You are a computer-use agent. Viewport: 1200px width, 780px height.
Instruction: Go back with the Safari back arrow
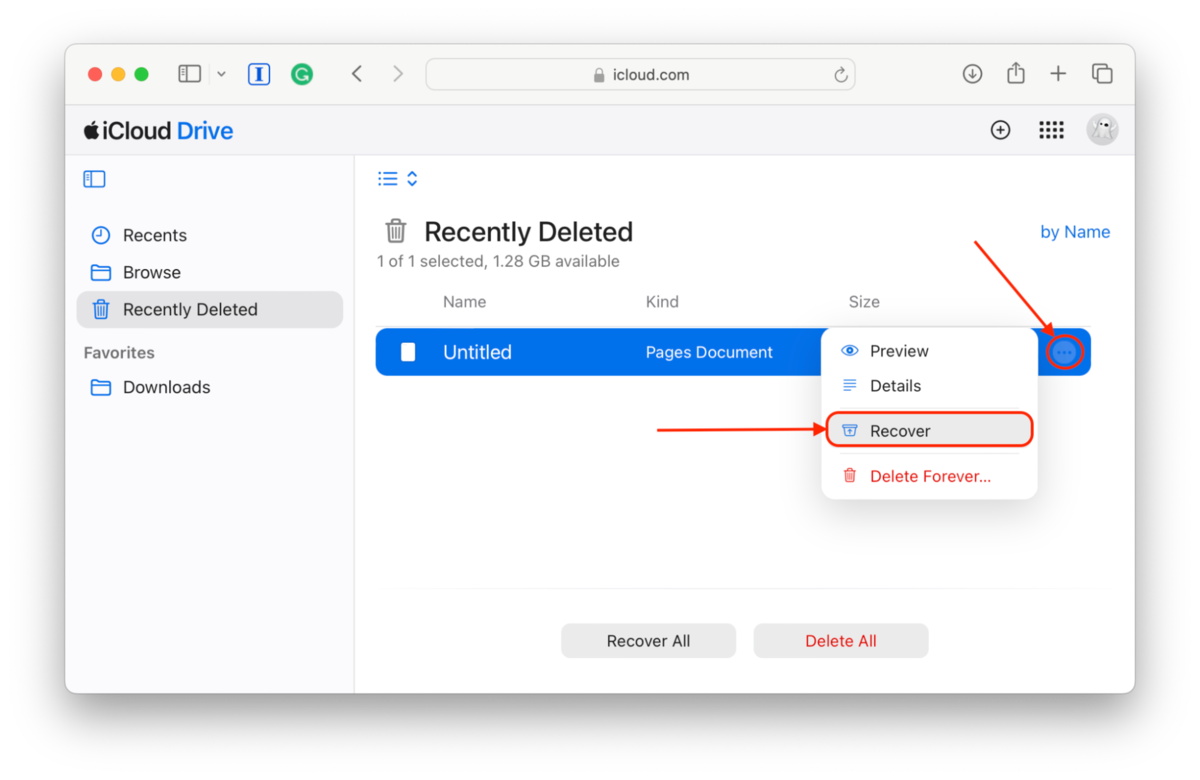click(x=357, y=74)
